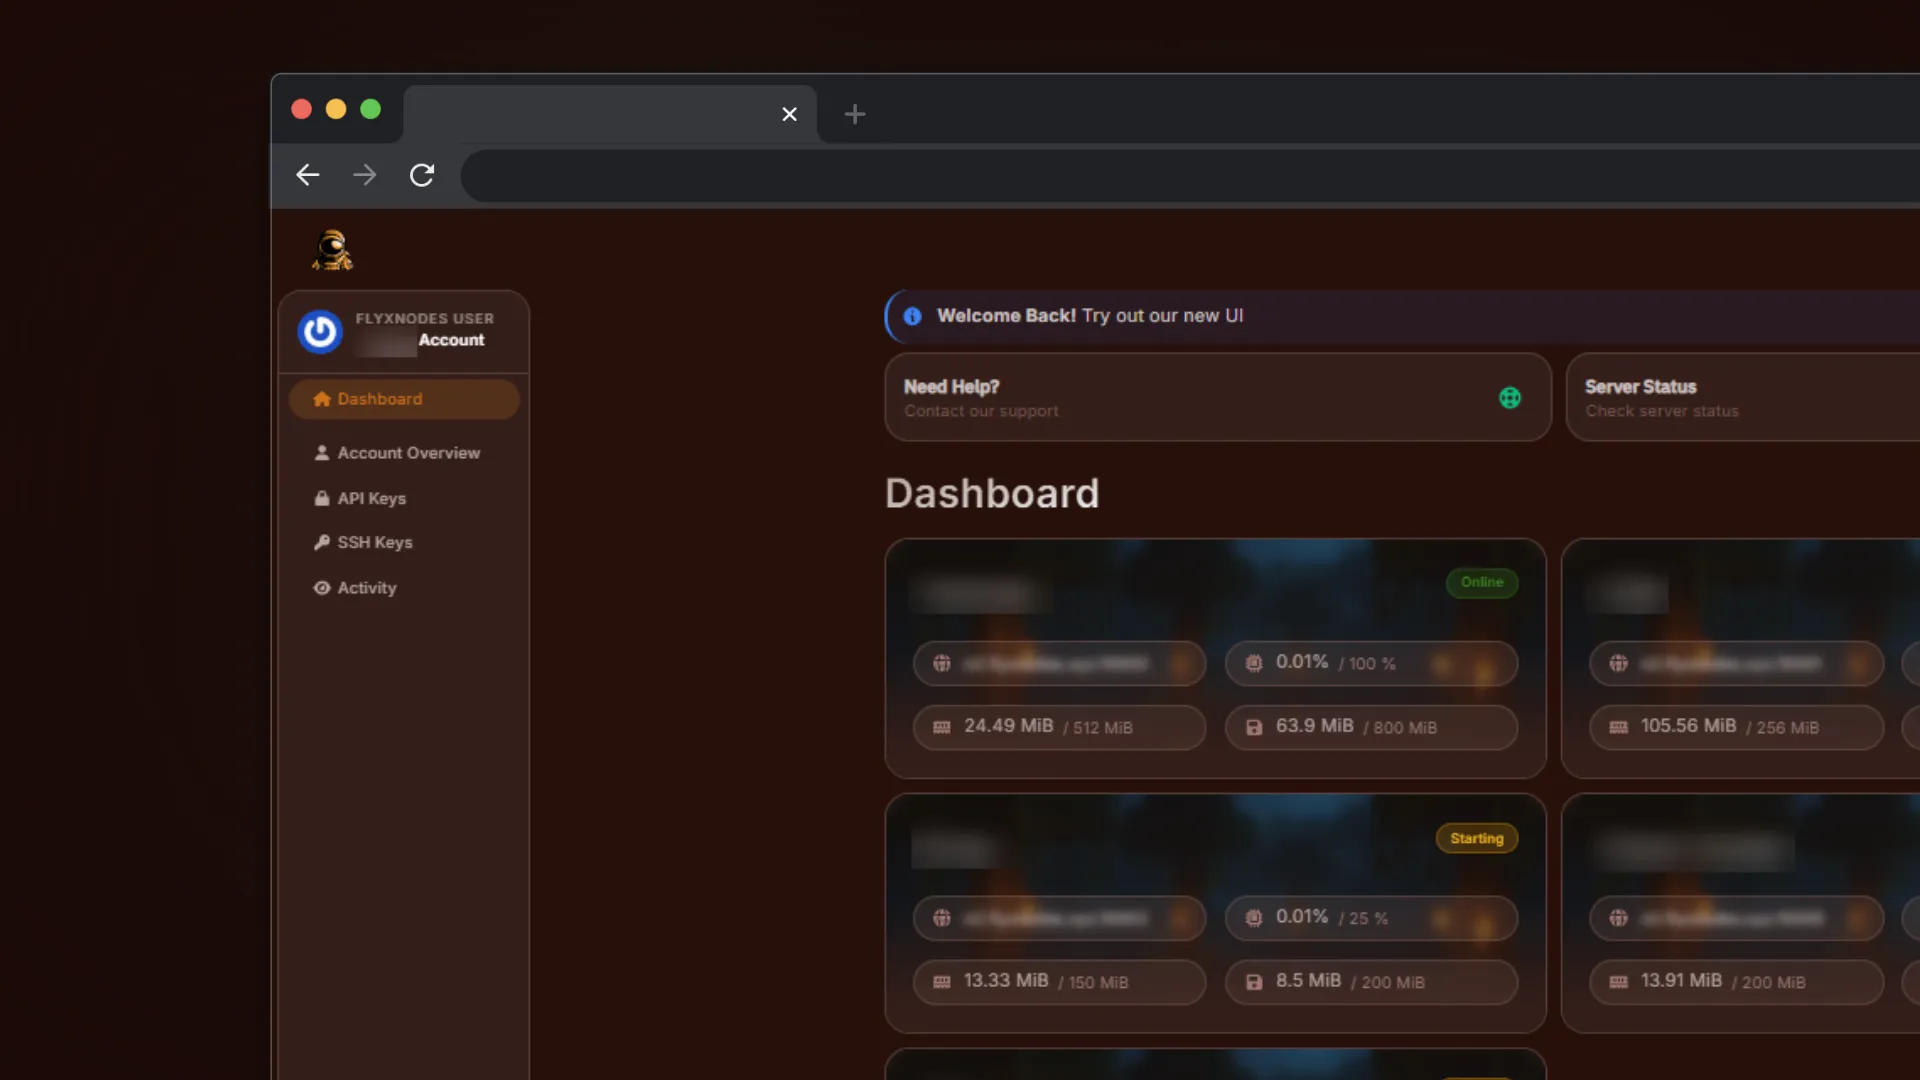Click the power icon next to FlyxNodes User

319,331
